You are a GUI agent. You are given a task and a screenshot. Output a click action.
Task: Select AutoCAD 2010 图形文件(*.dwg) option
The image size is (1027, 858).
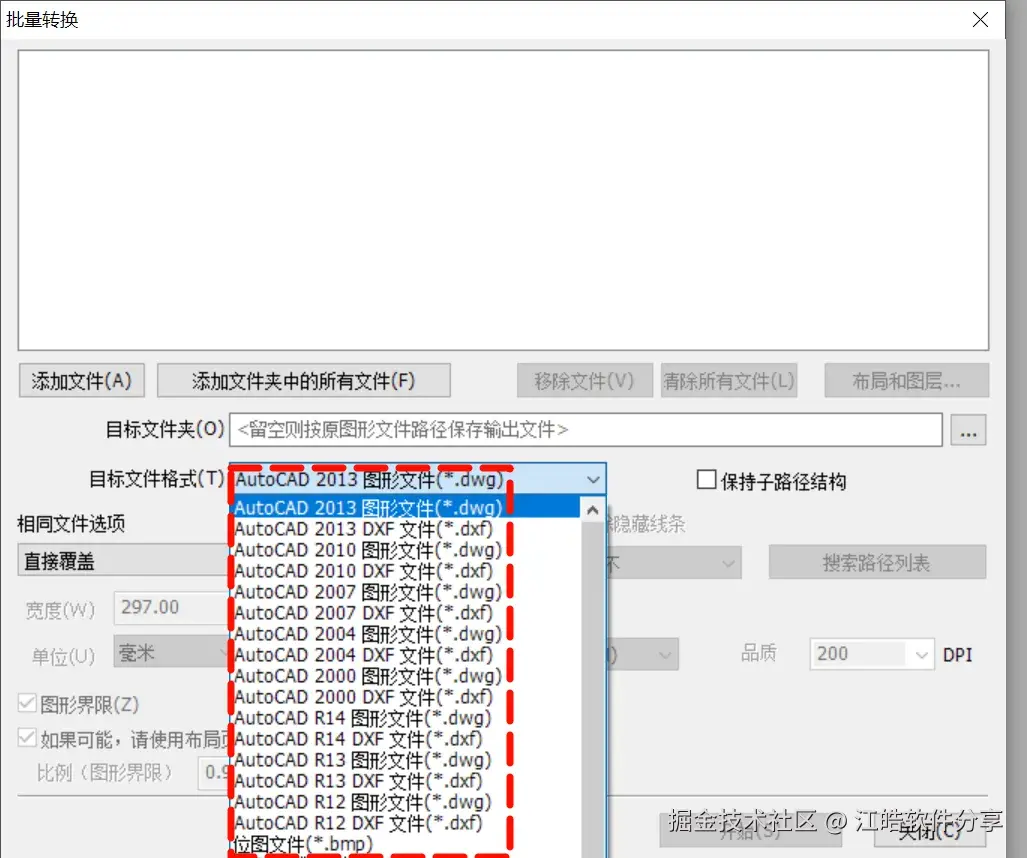(x=406, y=550)
